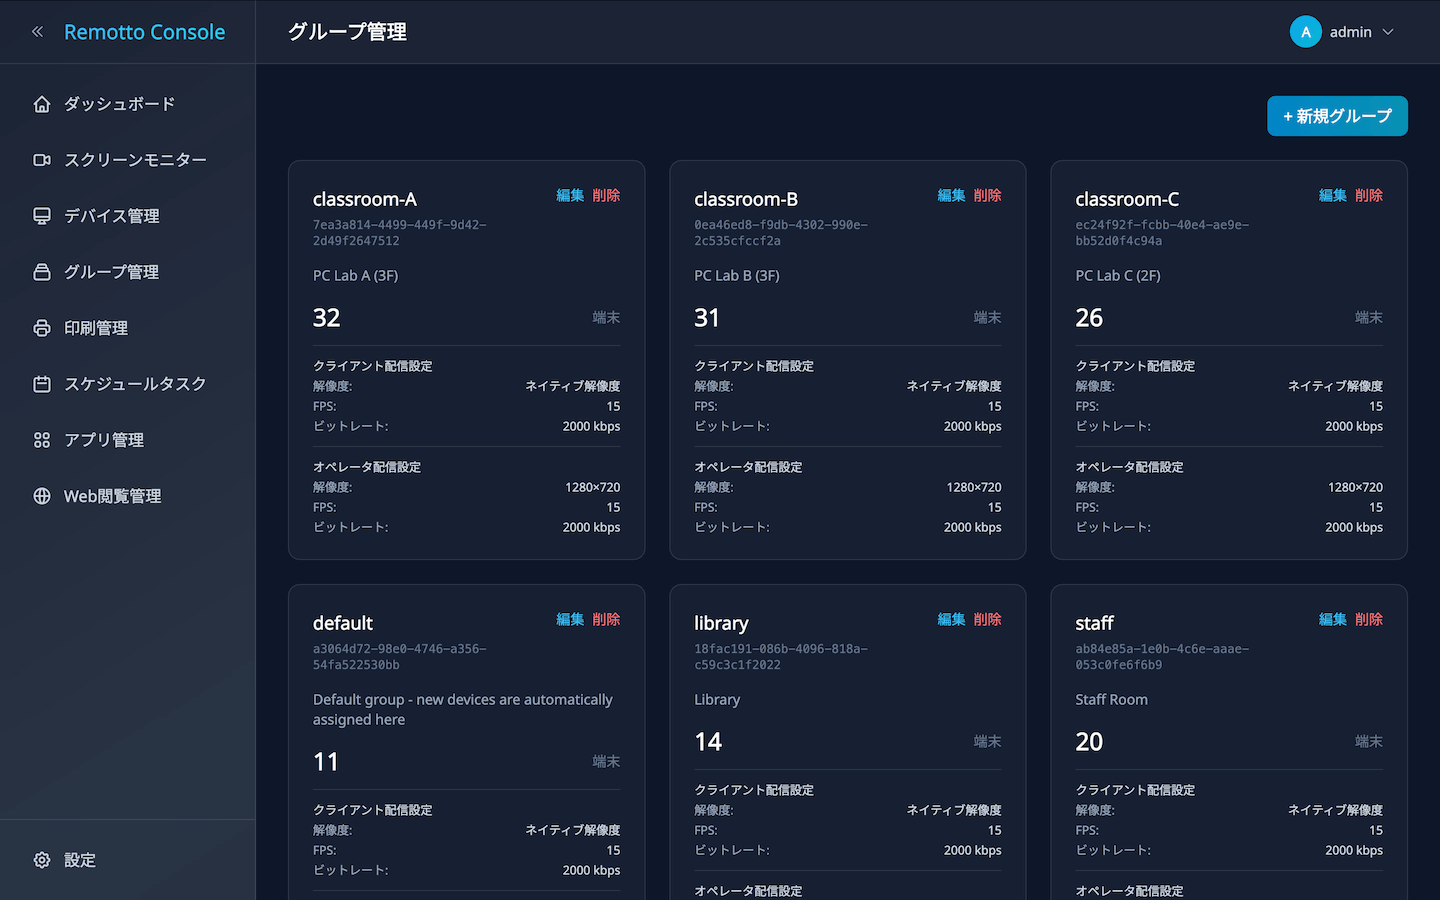Click the Settings gear icon
Image resolution: width=1440 pixels, height=900 pixels.
coord(42,860)
